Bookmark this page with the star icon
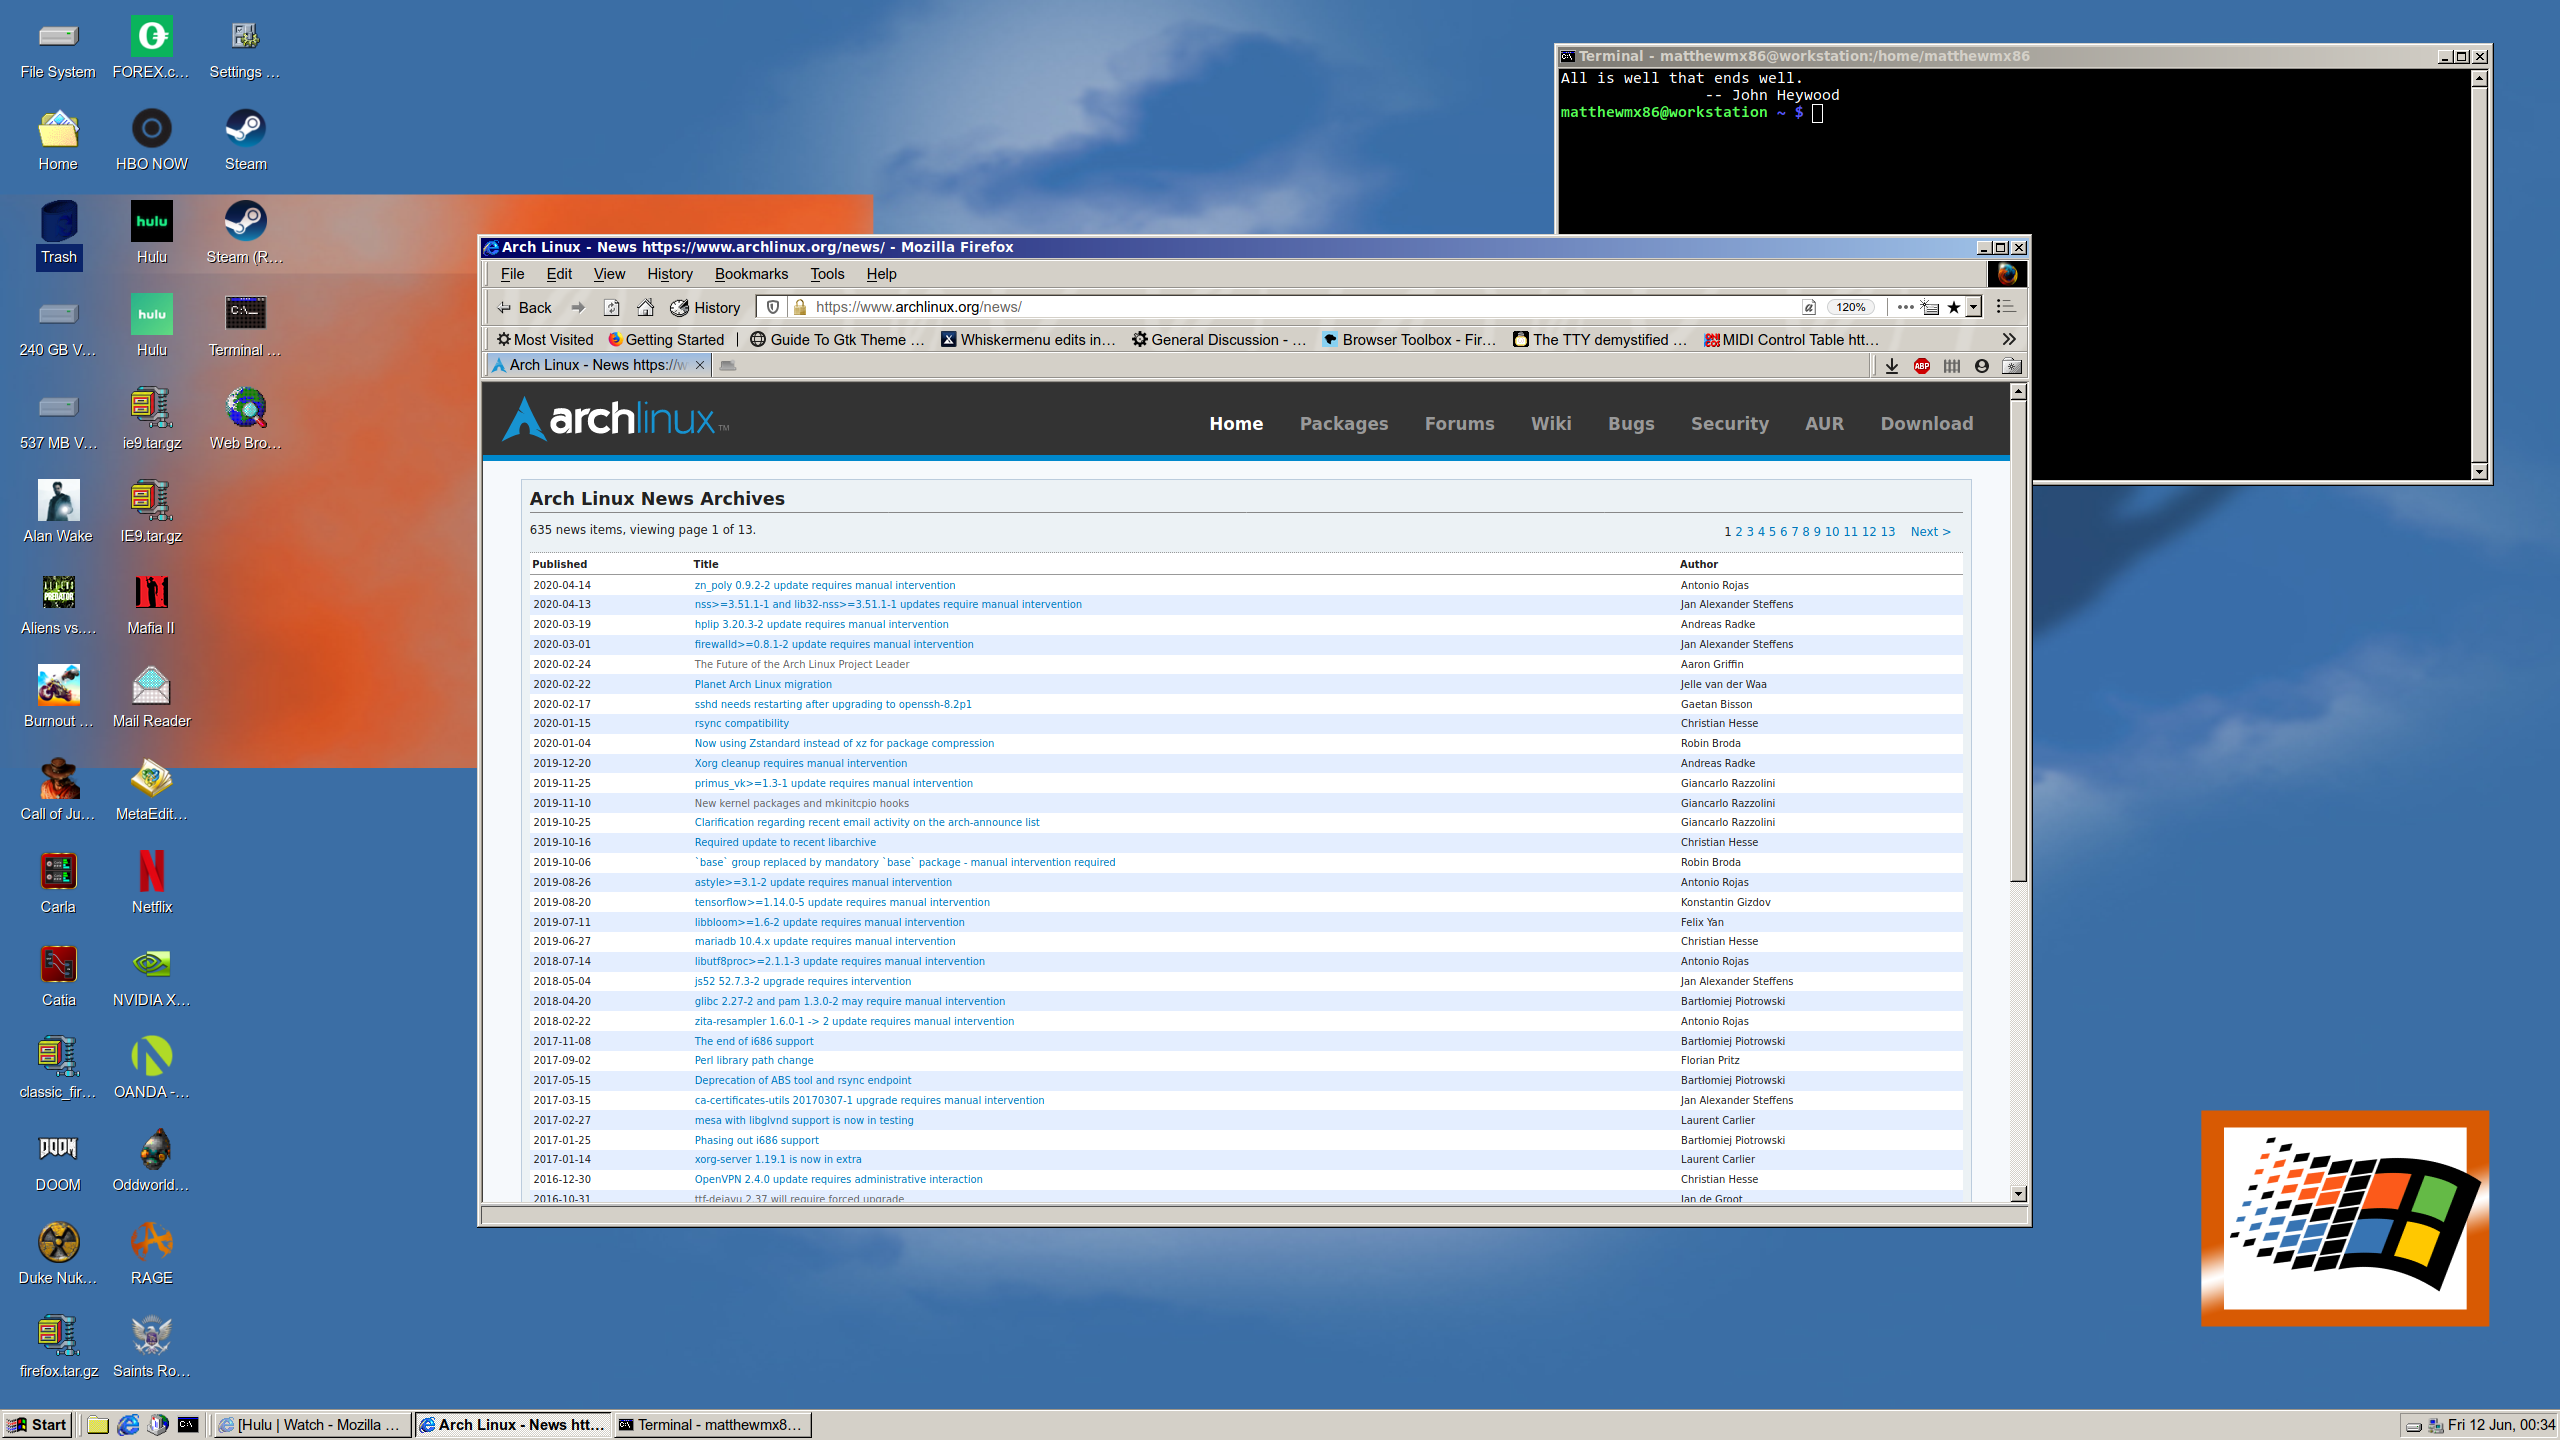Screen dimensions: 2560x1440 tap(1954, 307)
